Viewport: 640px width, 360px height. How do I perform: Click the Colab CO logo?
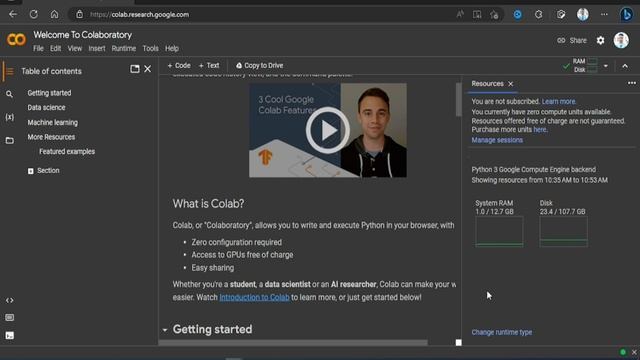click(16, 40)
